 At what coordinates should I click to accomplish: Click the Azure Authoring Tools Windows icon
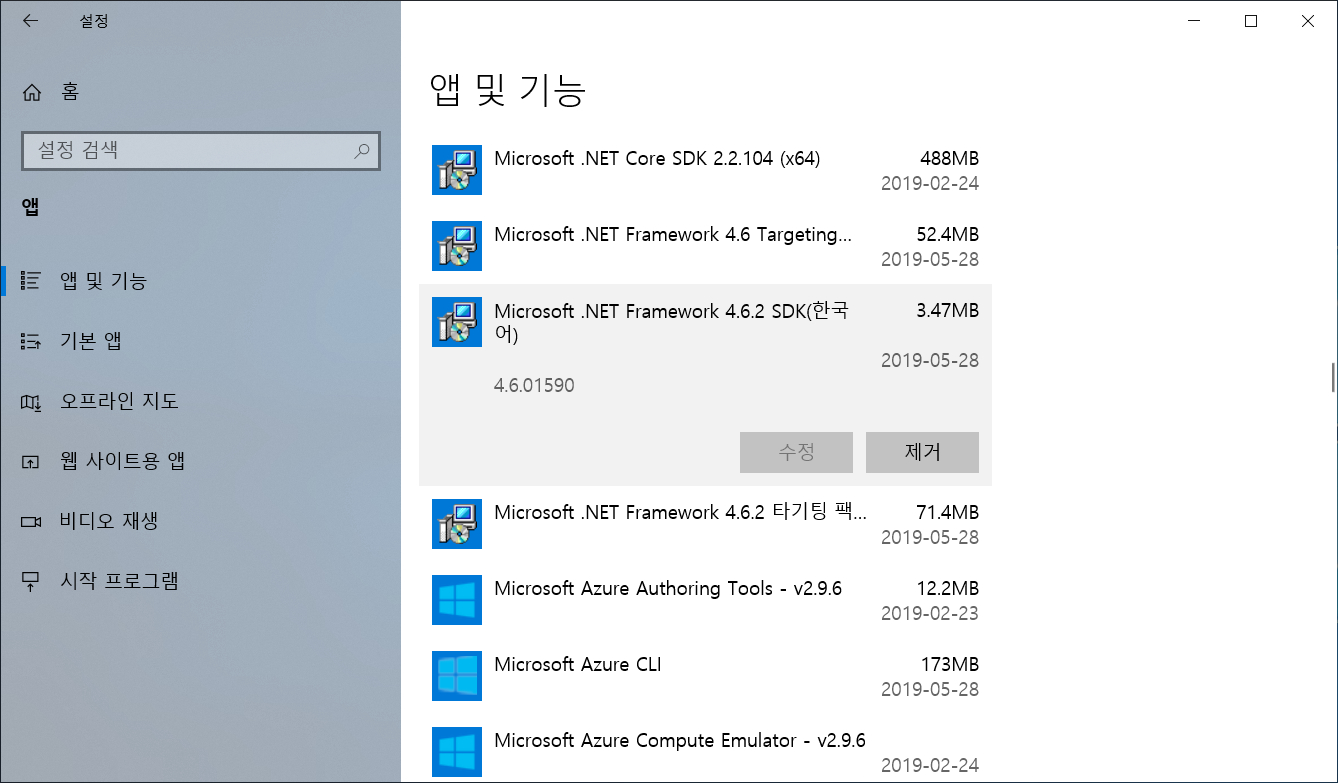click(x=457, y=600)
